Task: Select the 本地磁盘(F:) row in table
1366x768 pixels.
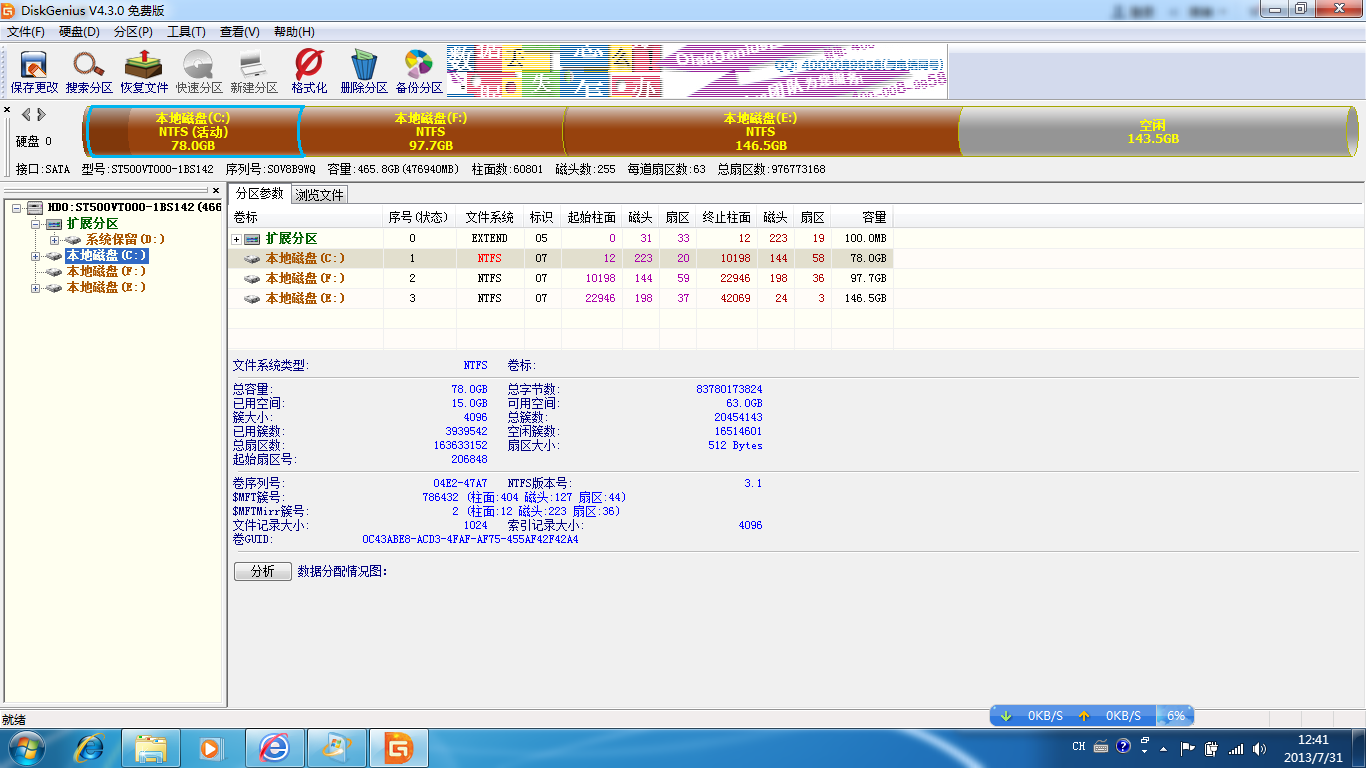Action: tap(560, 278)
